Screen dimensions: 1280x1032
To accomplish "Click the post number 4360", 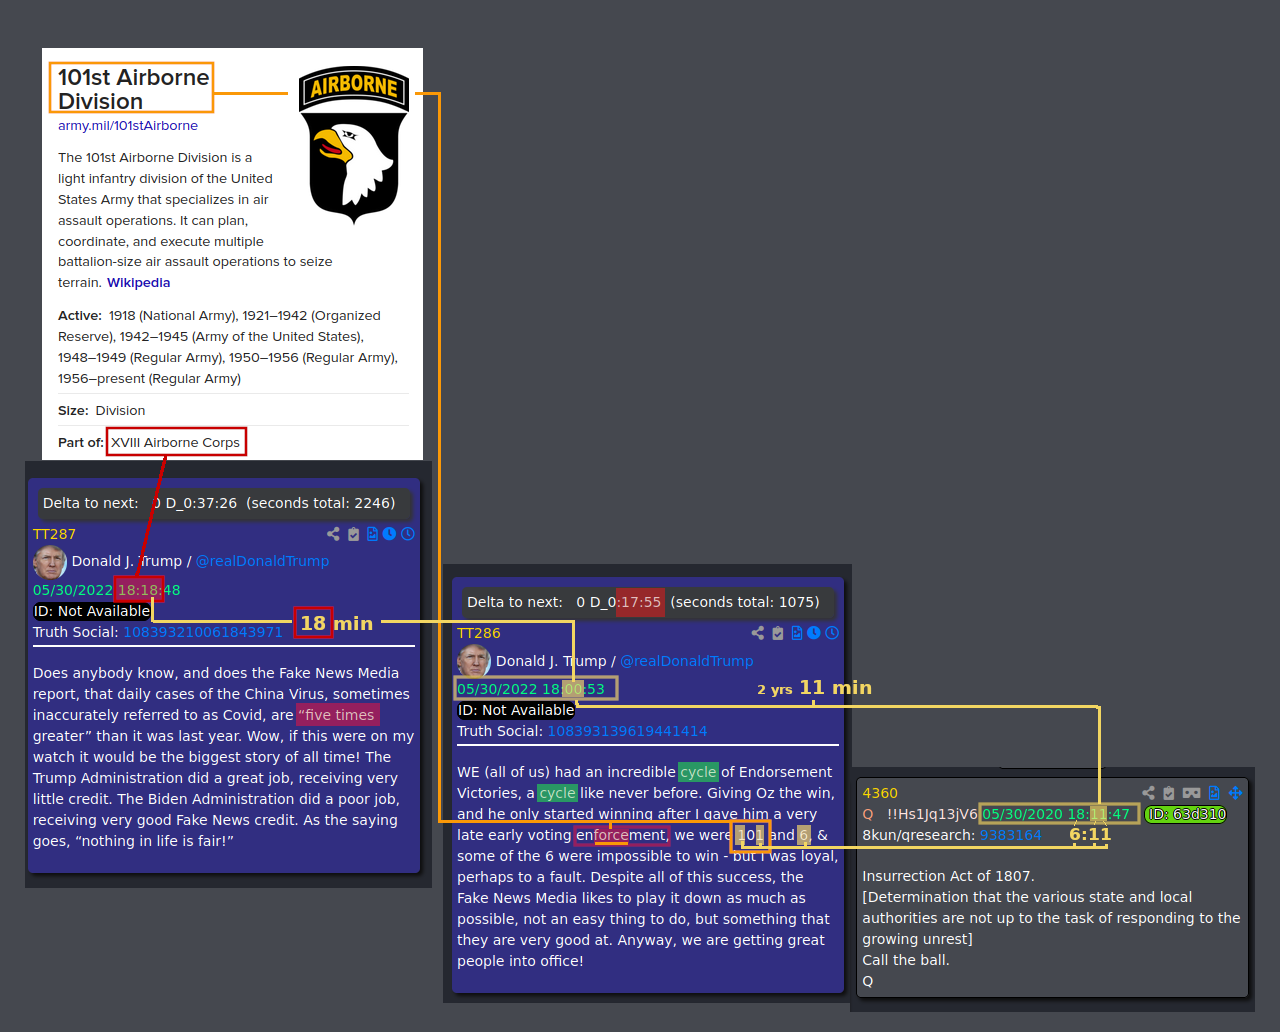I will [x=880, y=793].
